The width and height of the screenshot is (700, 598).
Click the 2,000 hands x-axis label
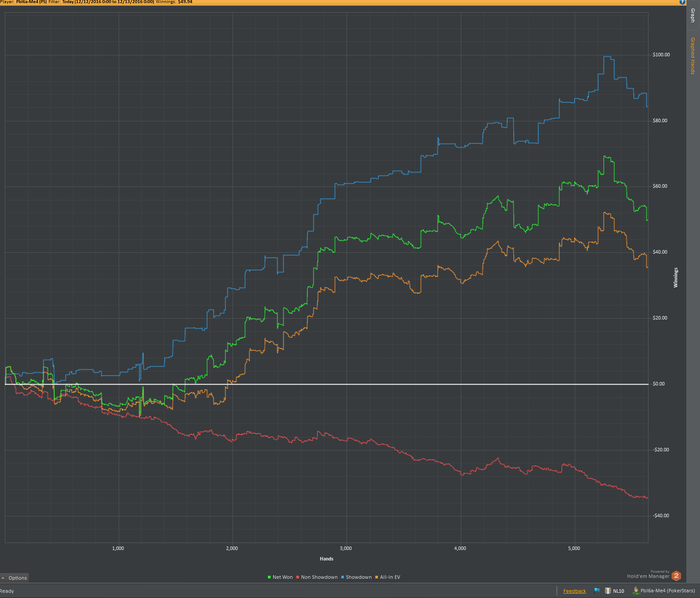(x=232, y=548)
